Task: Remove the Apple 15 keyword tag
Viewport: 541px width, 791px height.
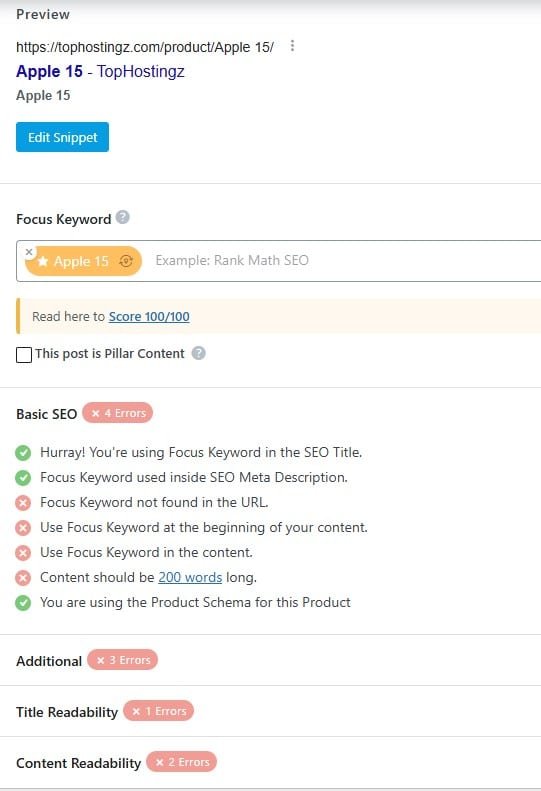Action: (x=29, y=251)
